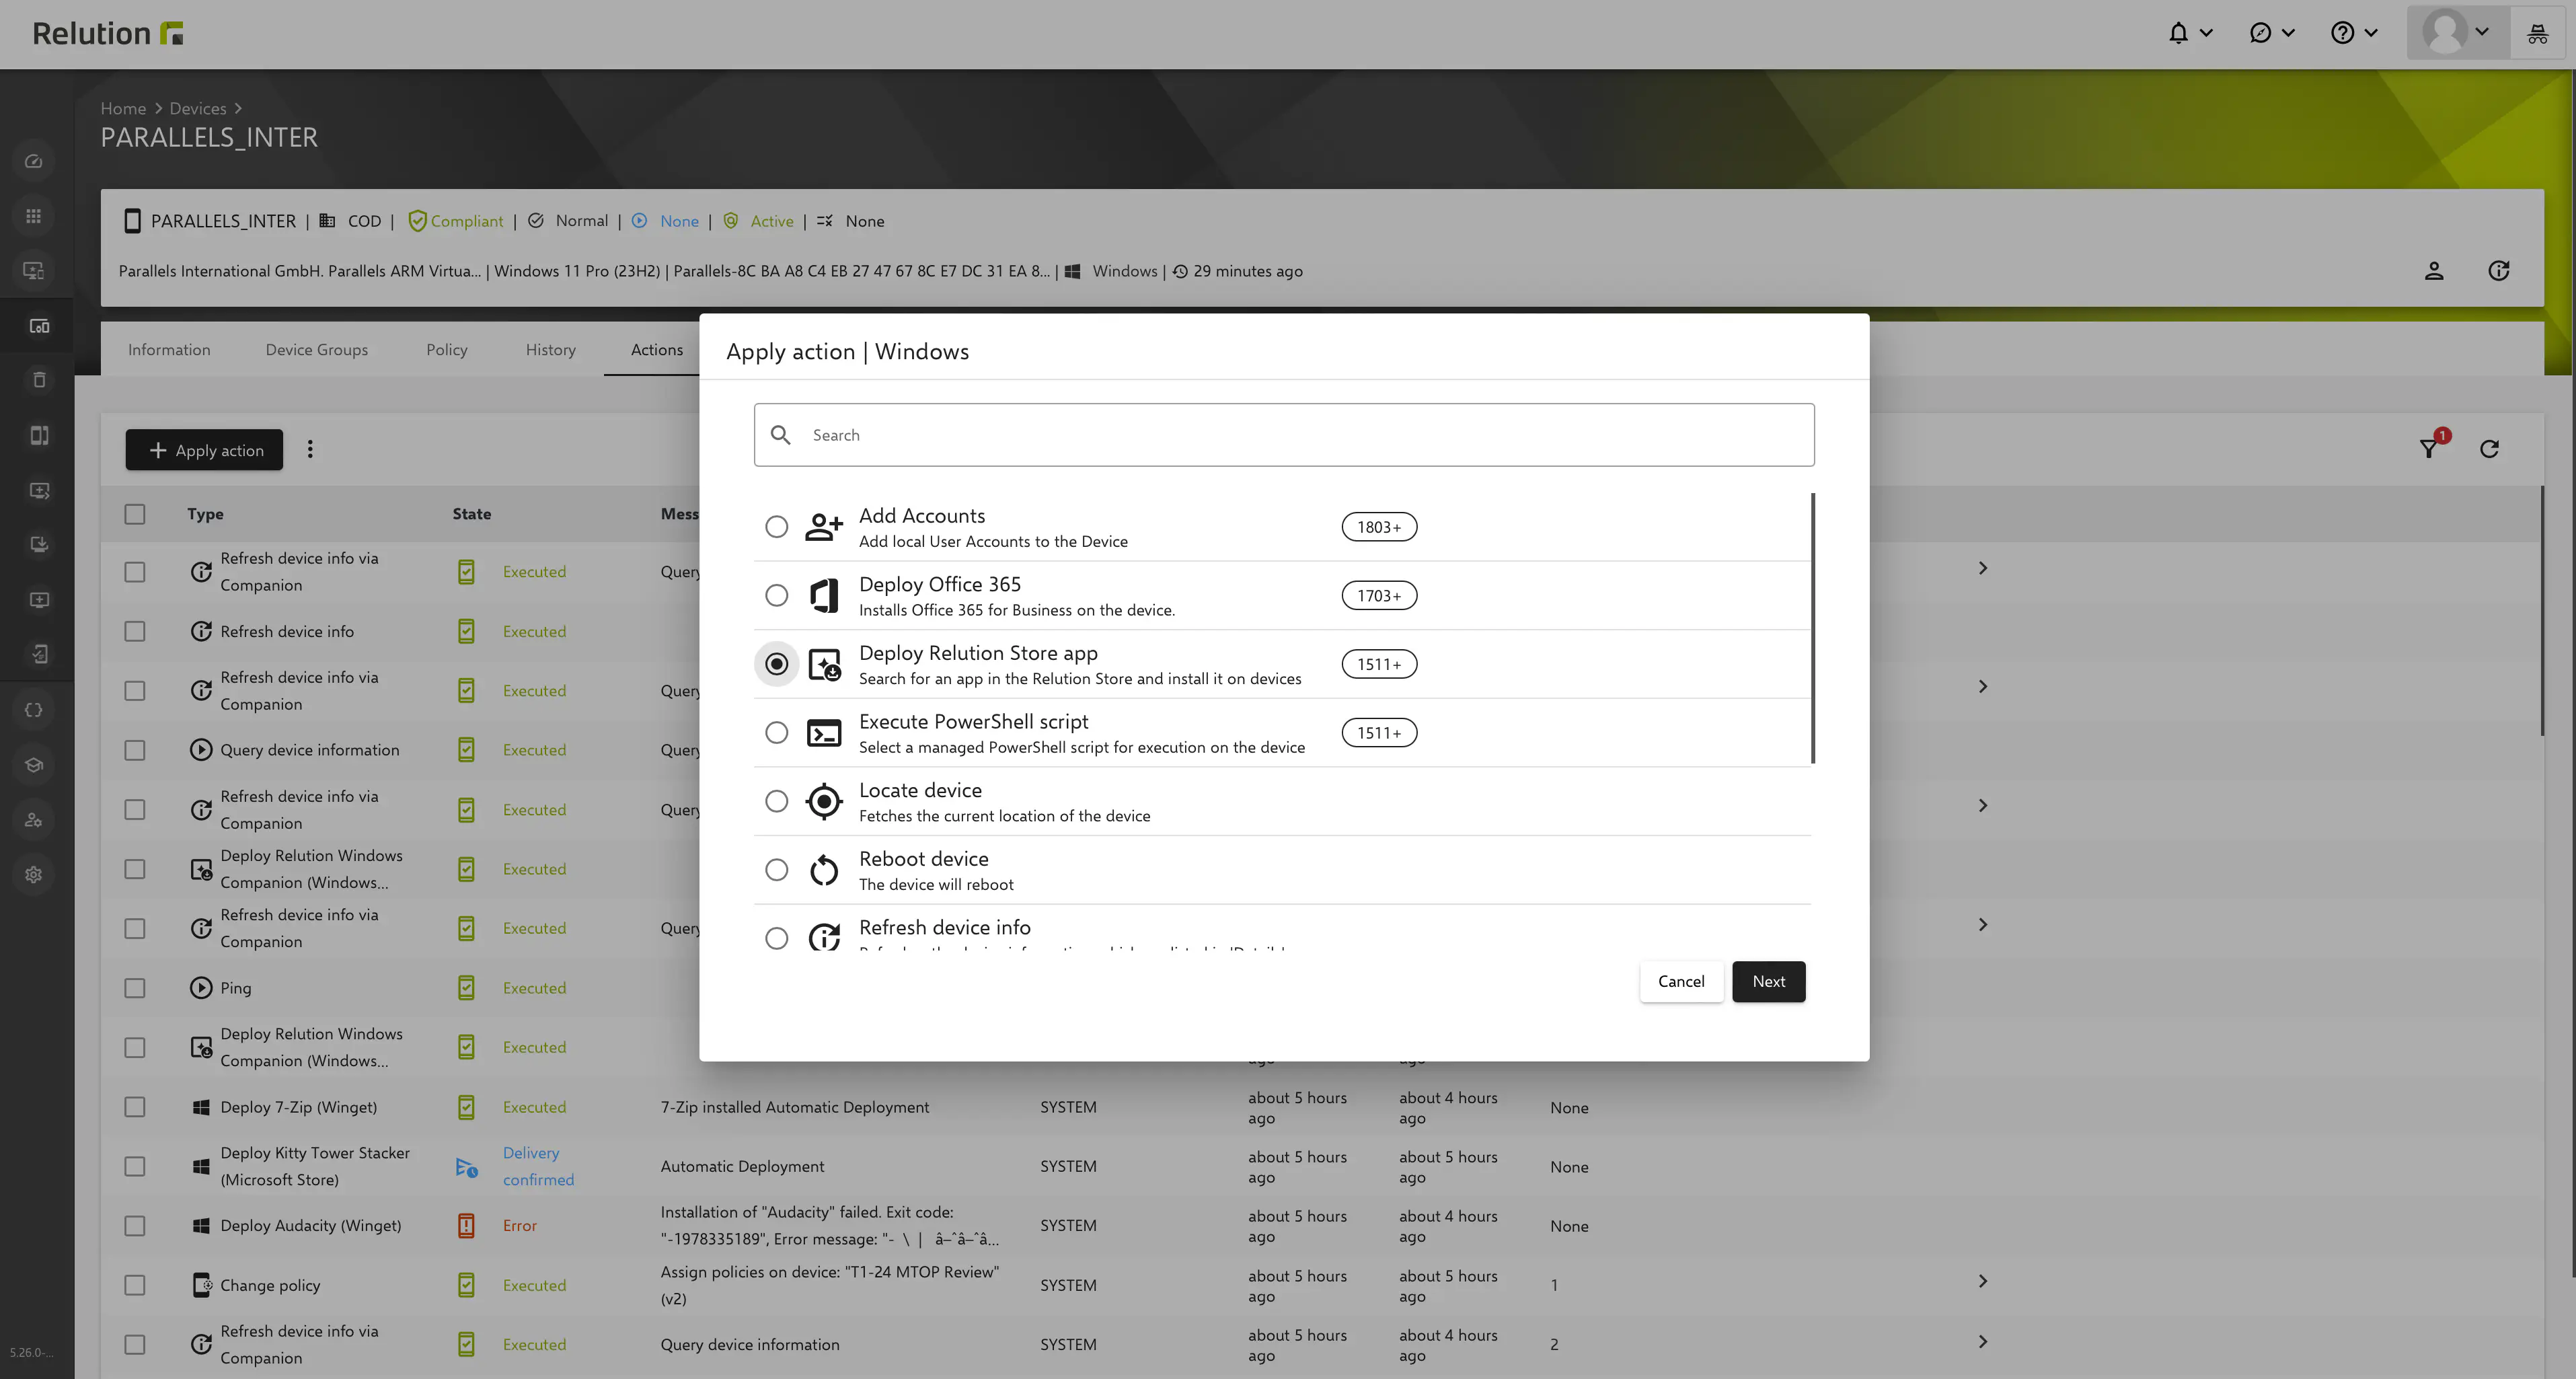This screenshot has height=1379, width=2576.
Task: Click the notifications bell icon
Action: tap(2179, 32)
